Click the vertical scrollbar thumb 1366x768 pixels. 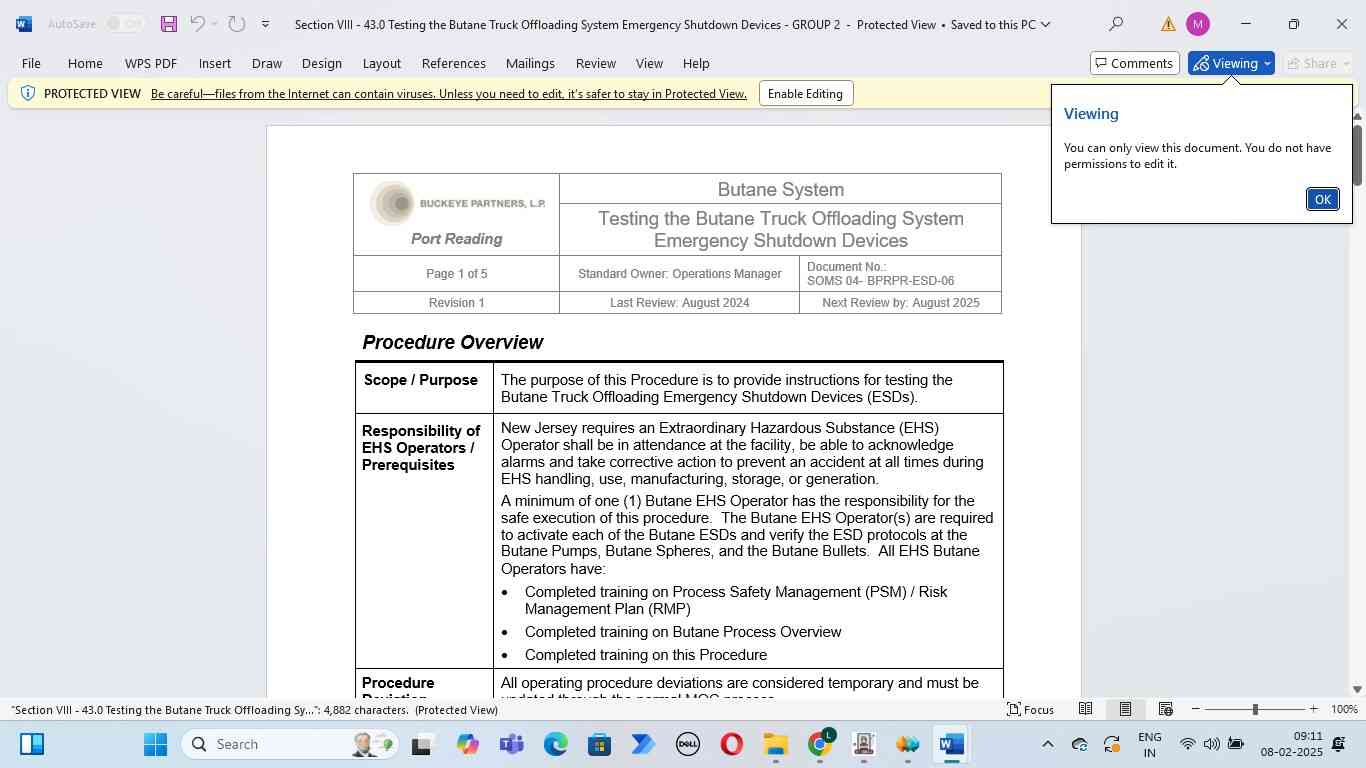(x=1357, y=155)
